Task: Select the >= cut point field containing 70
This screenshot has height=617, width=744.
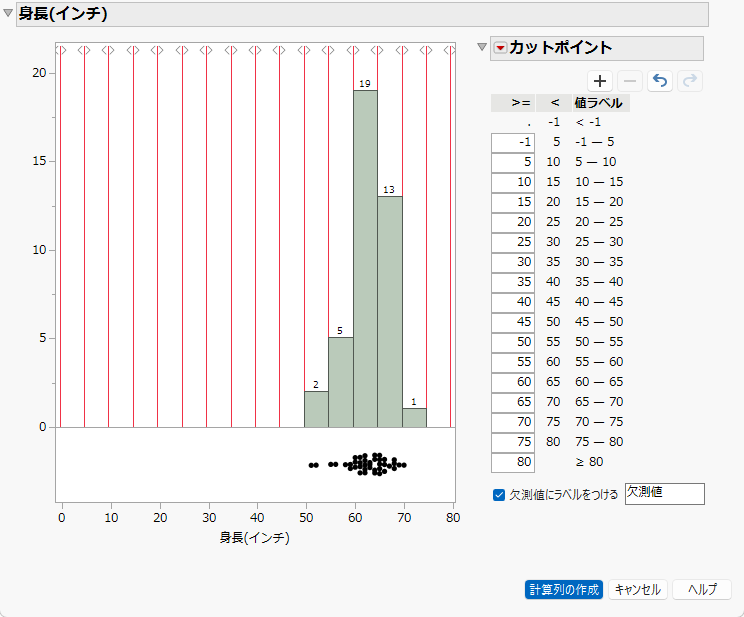Action: coord(513,422)
